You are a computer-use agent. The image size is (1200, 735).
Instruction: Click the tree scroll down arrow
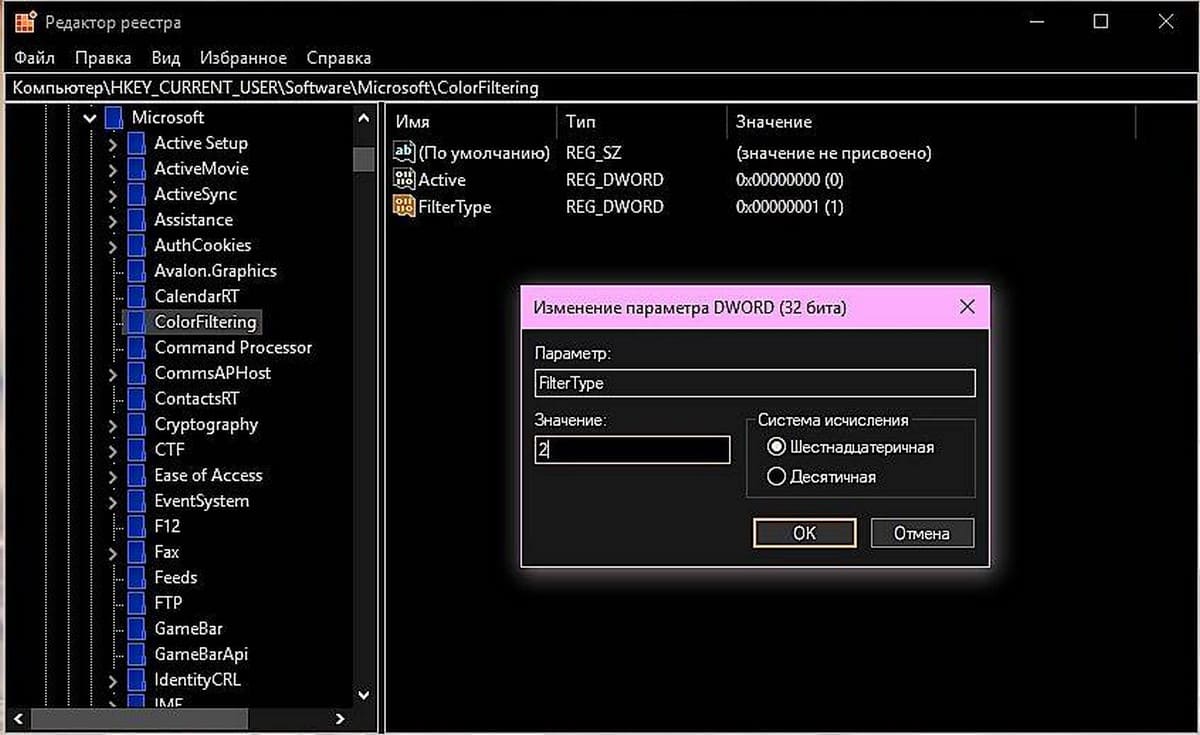364,695
